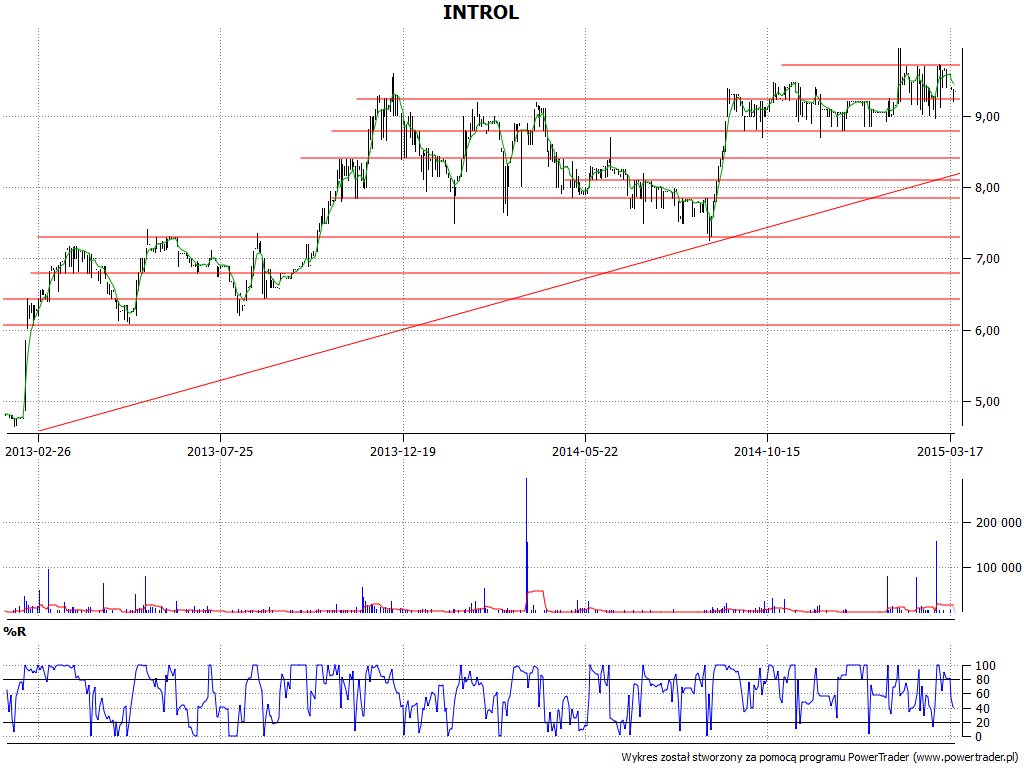This screenshot has height=768, width=1024.
Task: Click the 100 000 volume axis label
Action: (x=998, y=568)
